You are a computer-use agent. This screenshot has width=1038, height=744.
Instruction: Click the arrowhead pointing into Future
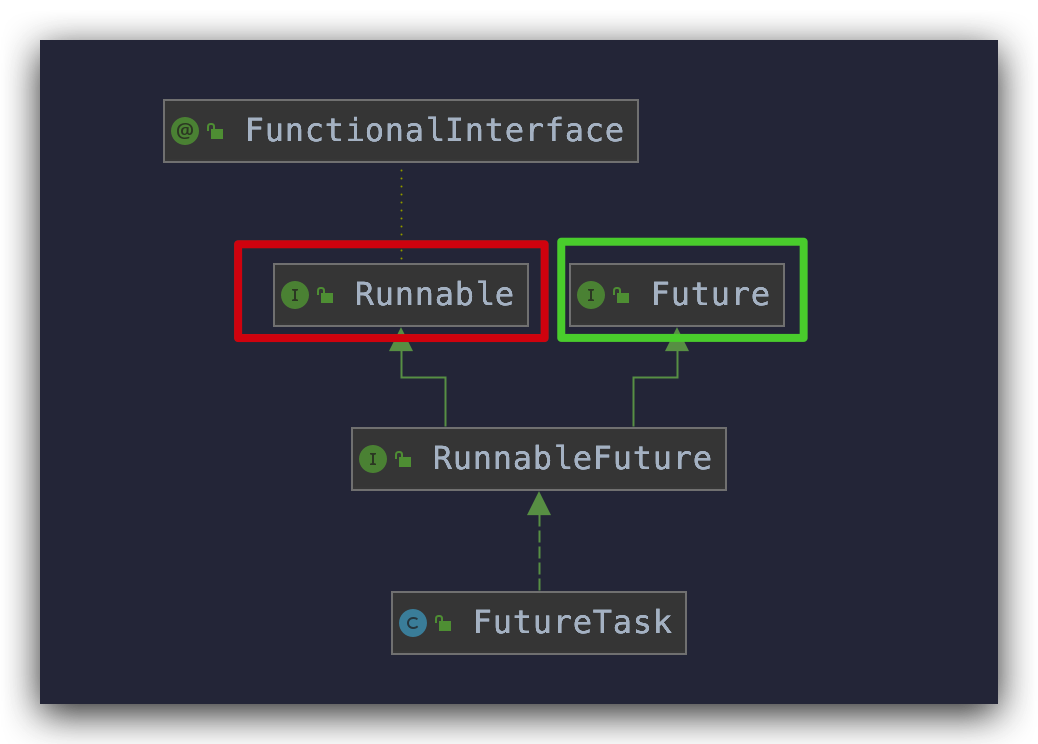tap(677, 340)
